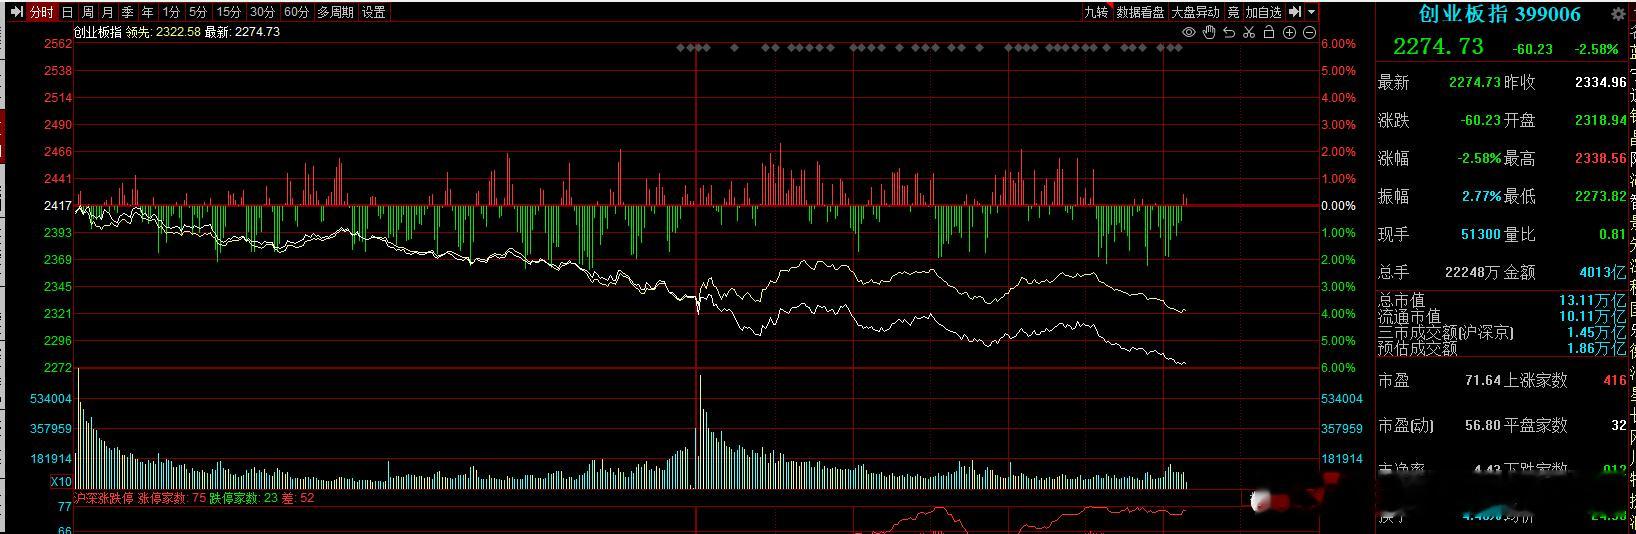1636x534 pixels.
Task: Click the 流通市值 value 10.11万亿
Action: 1592,317
